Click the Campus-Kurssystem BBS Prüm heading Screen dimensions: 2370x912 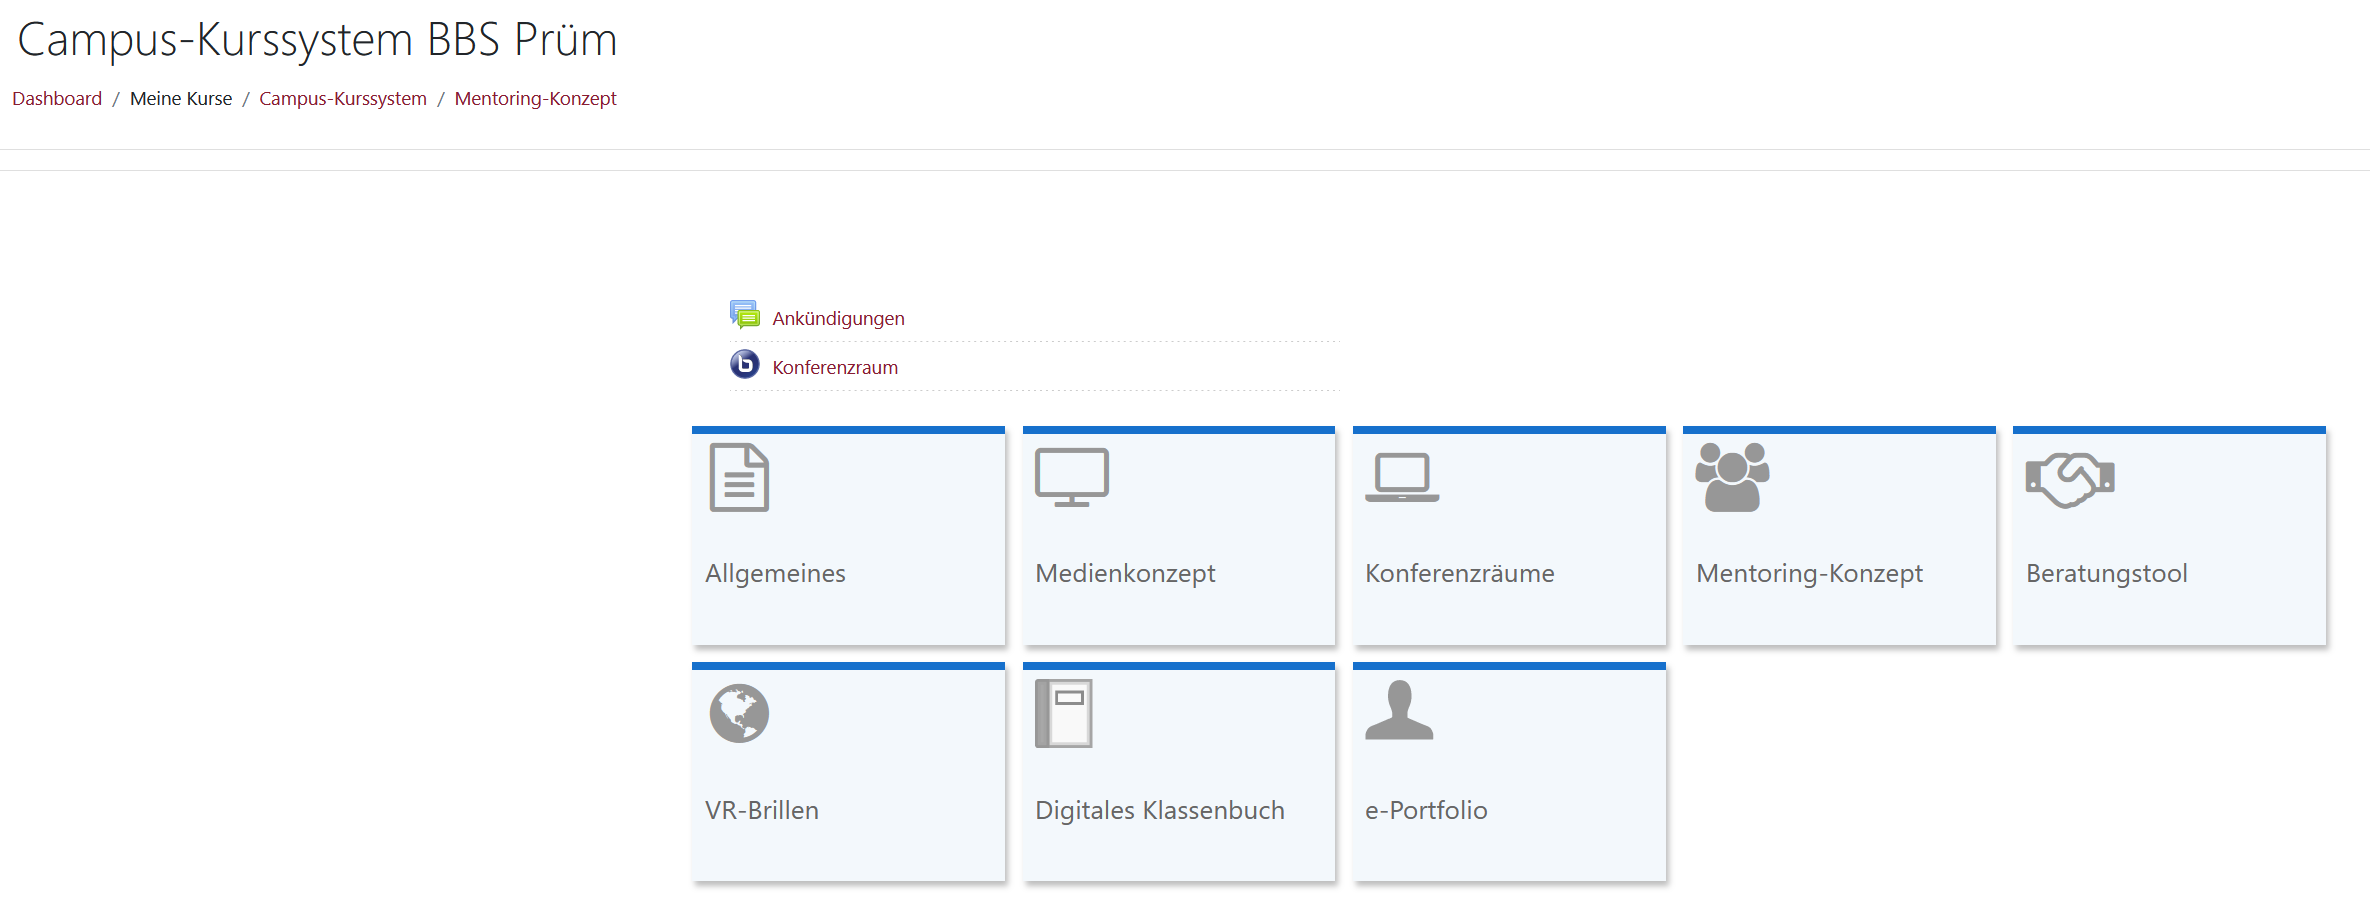pyautogui.click(x=318, y=40)
